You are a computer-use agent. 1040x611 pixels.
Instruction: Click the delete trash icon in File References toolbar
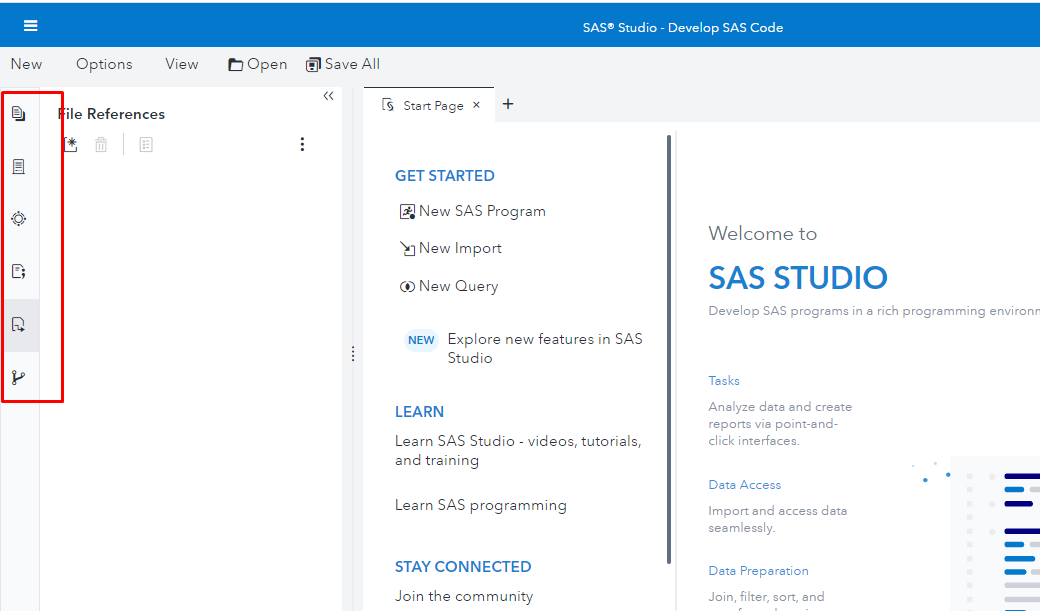[x=100, y=144]
